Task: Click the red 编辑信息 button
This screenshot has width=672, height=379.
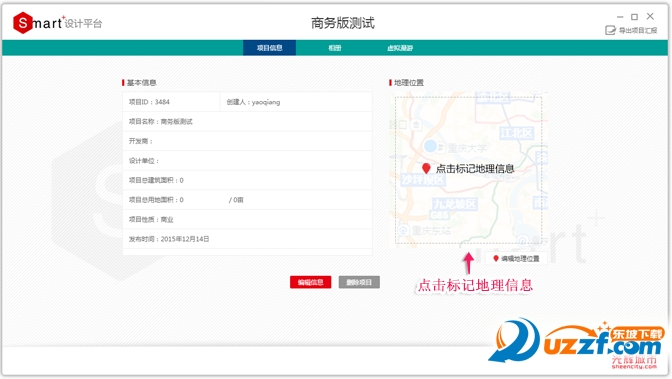Action: point(311,282)
